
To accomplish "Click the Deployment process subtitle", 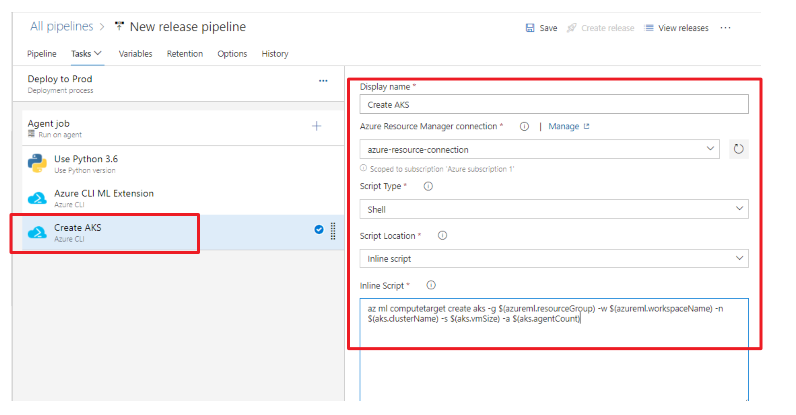I will click(60, 90).
